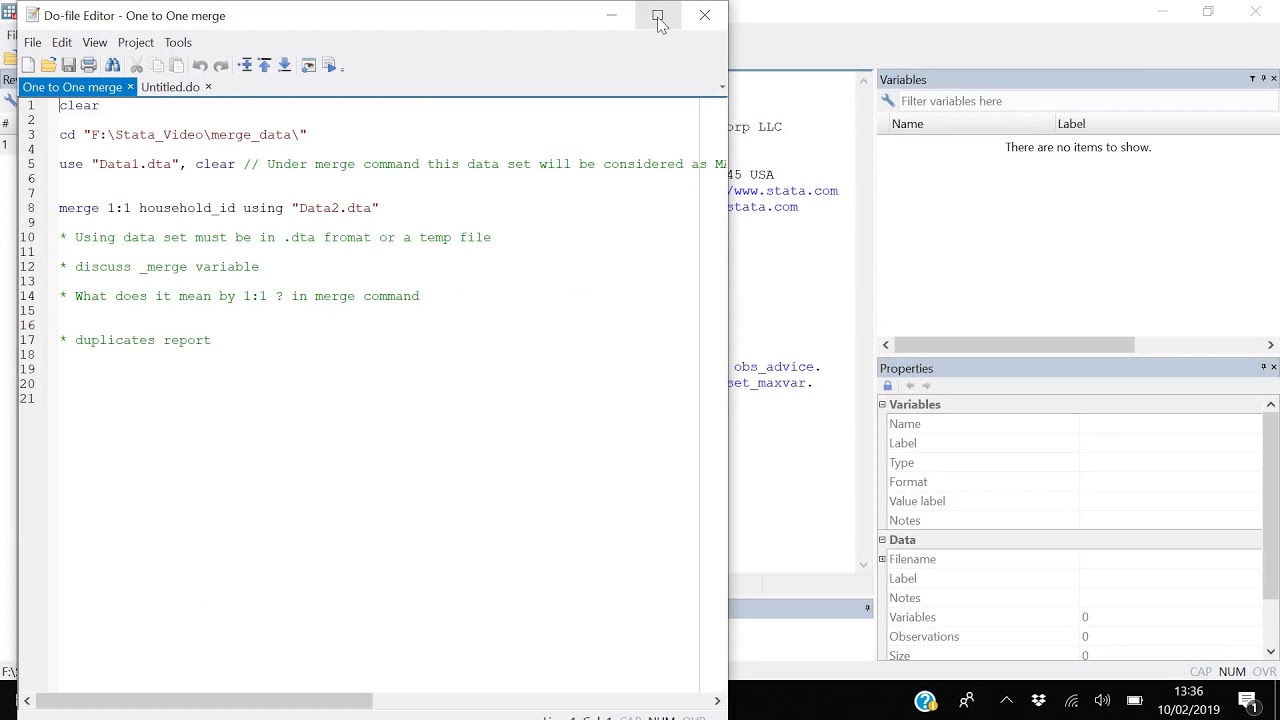Pin the Properties panel with pushpin icon
The image size is (1280, 720).
pos(1263,368)
